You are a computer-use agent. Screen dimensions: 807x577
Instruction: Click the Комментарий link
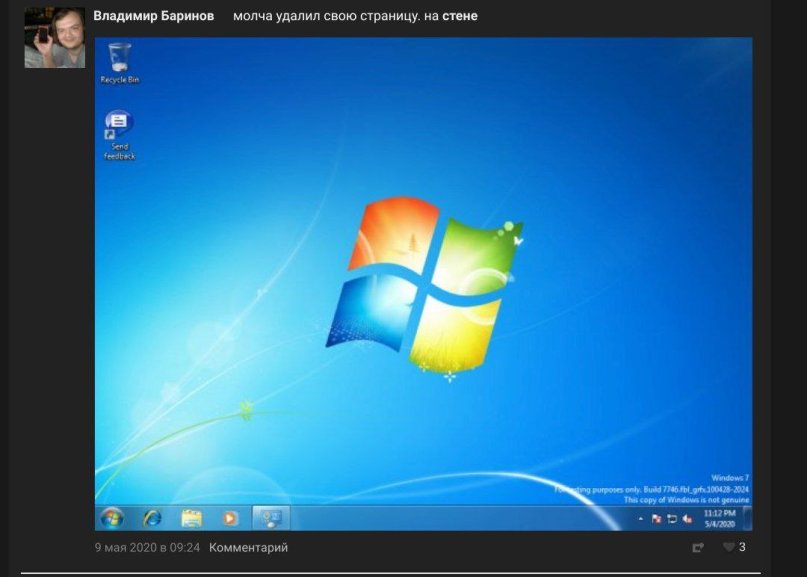[248, 548]
